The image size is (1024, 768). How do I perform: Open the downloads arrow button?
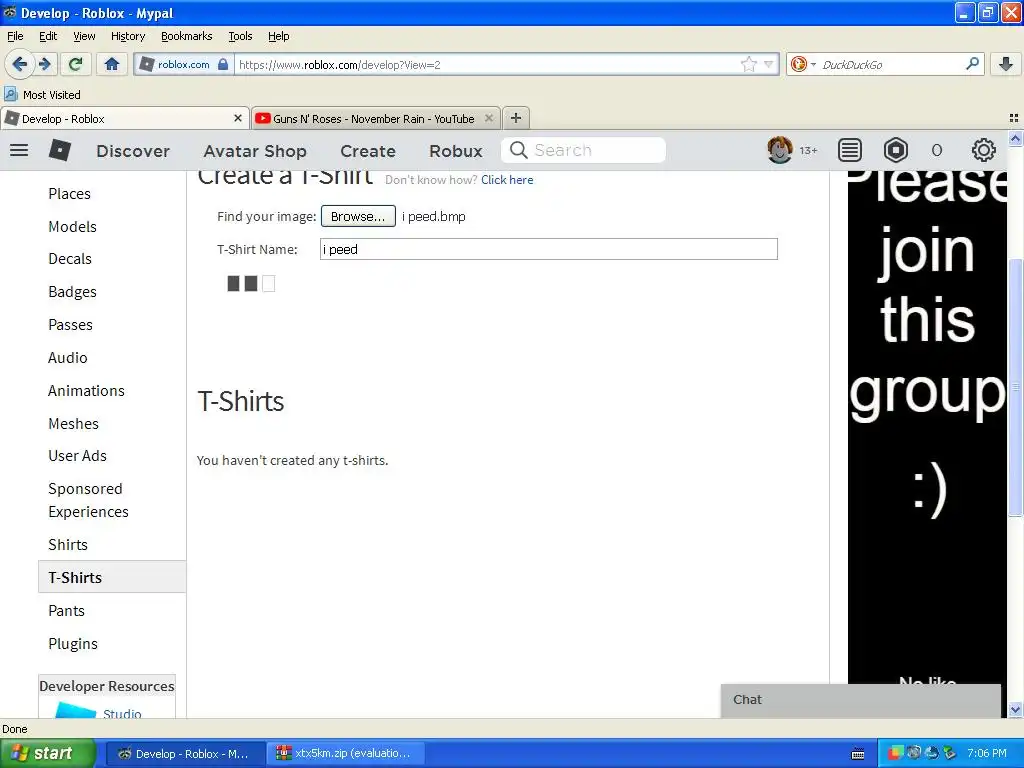tap(1006, 64)
